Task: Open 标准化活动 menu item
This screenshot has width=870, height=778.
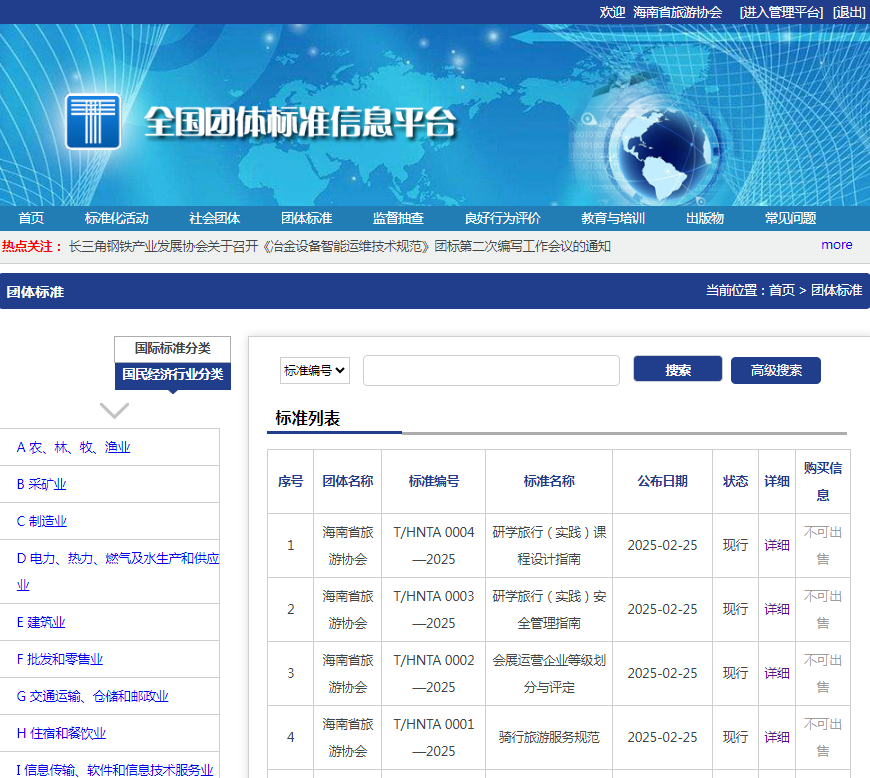Action: click(x=117, y=218)
